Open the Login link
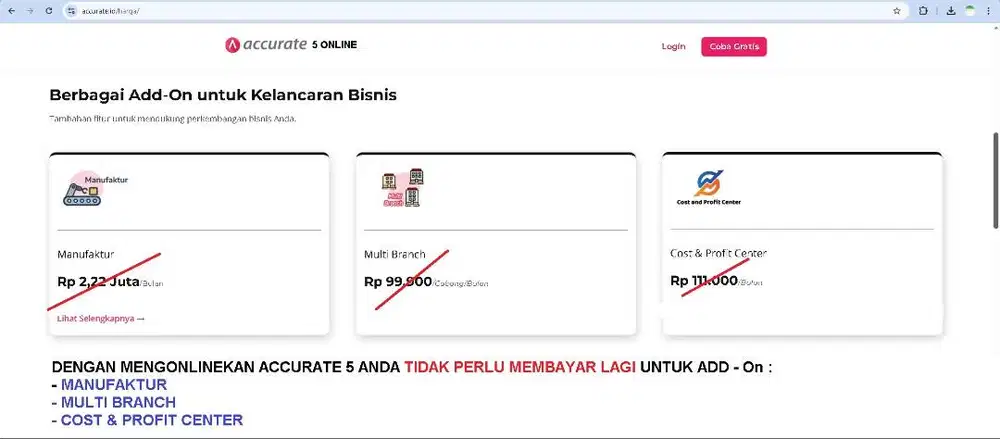Viewport: 1000px width, 439px height. point(673,47)
